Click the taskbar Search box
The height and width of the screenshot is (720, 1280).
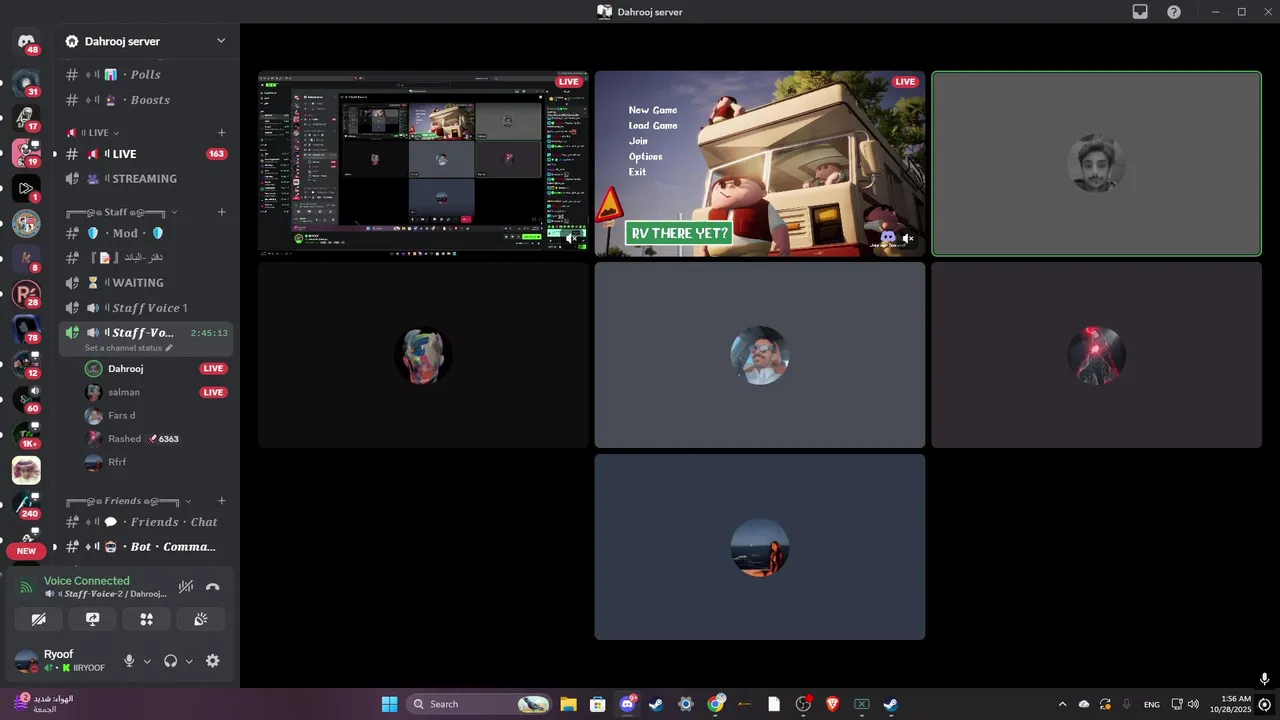point(480,704)
